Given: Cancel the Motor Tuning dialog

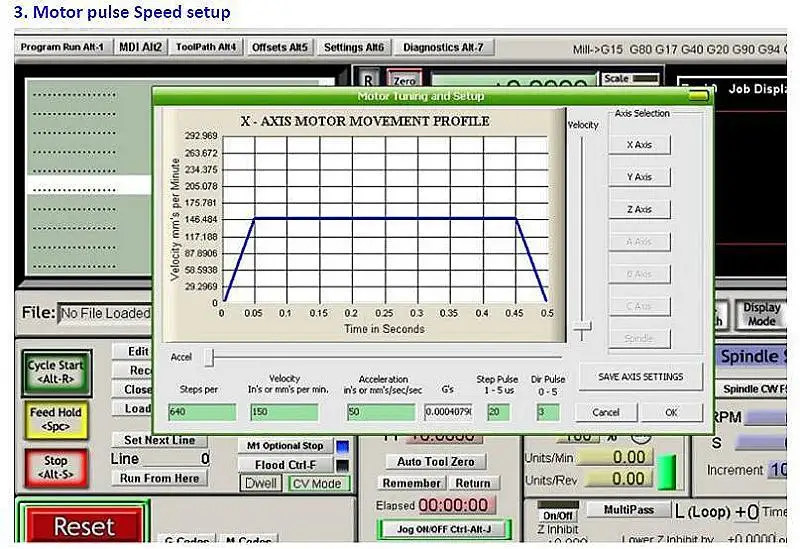Looking at the screenshot, I should pos(606,412).
